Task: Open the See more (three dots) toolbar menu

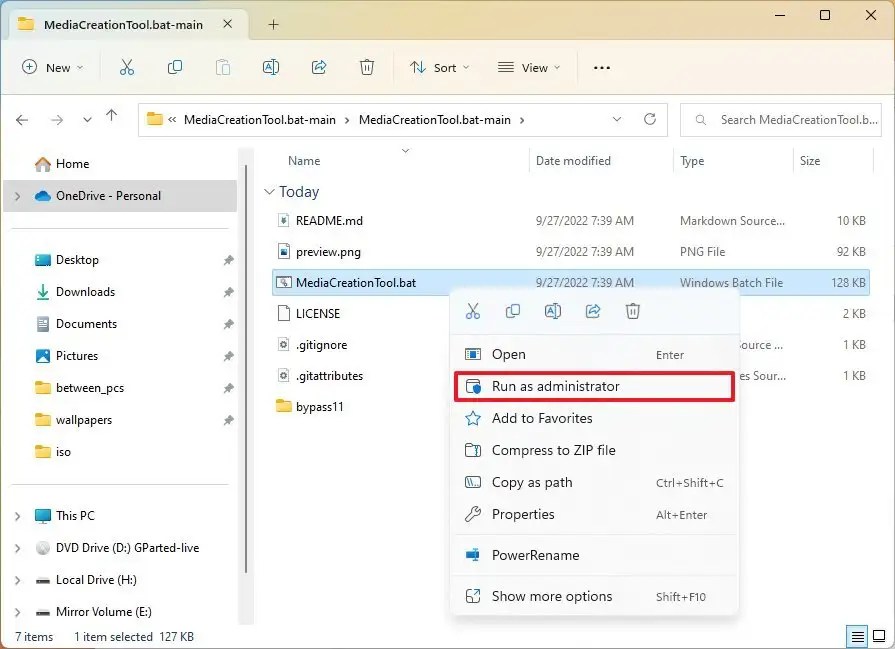Action: click(x=602, y=67)
